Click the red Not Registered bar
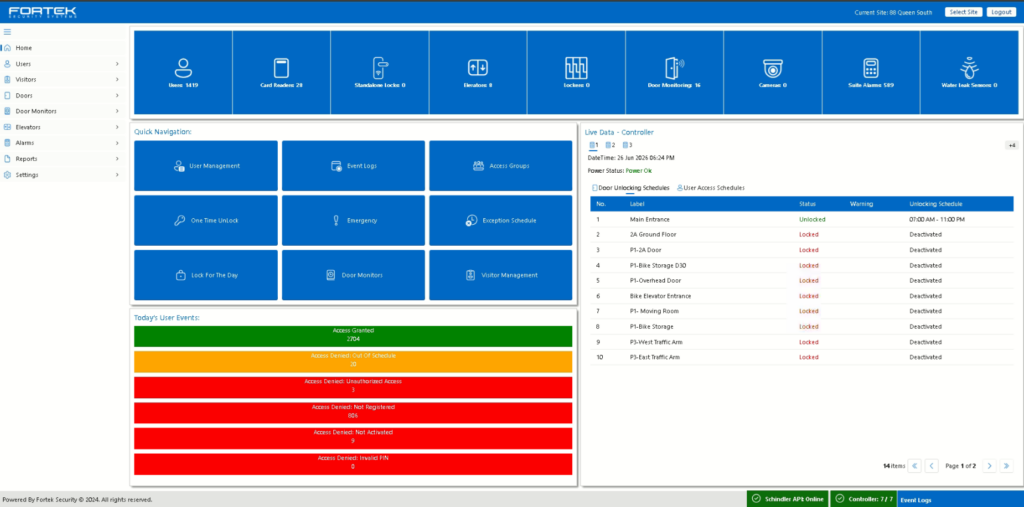 (x=353, y=413)
